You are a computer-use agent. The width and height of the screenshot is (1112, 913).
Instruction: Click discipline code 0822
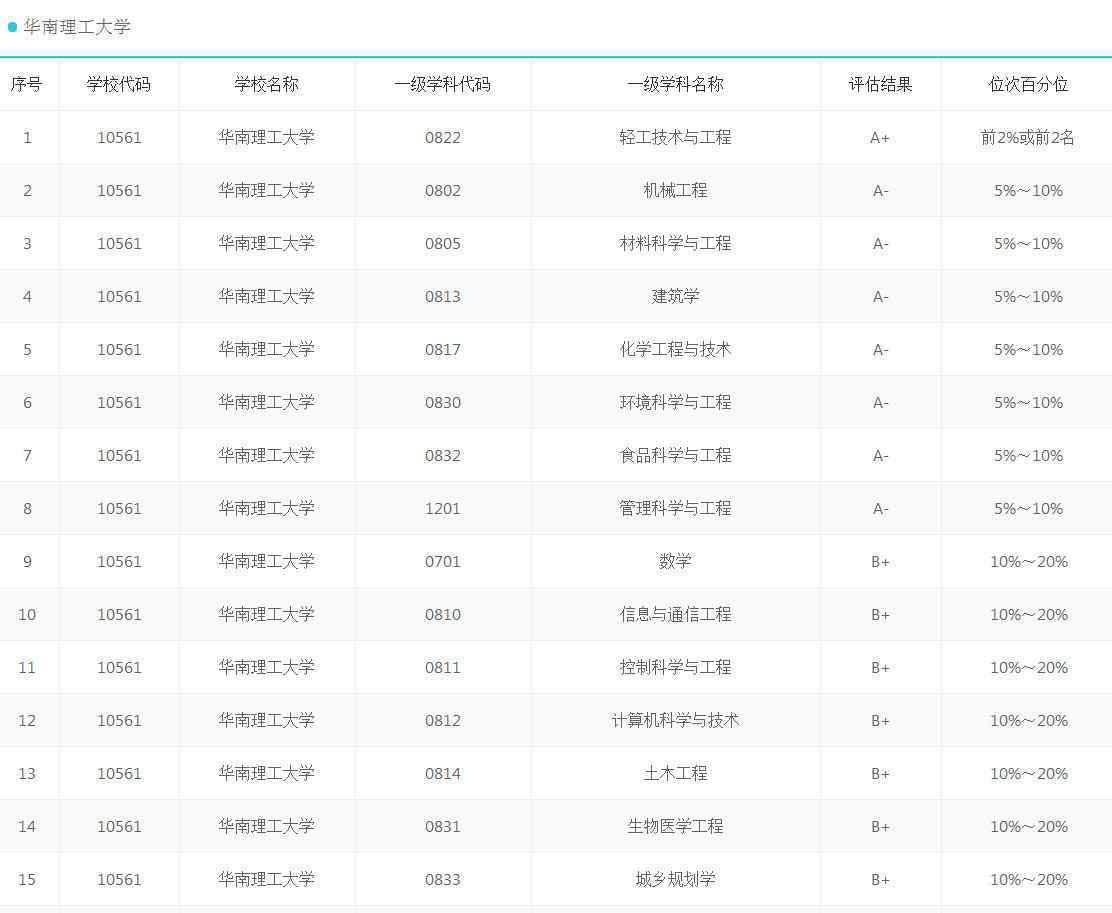point(443,138)
